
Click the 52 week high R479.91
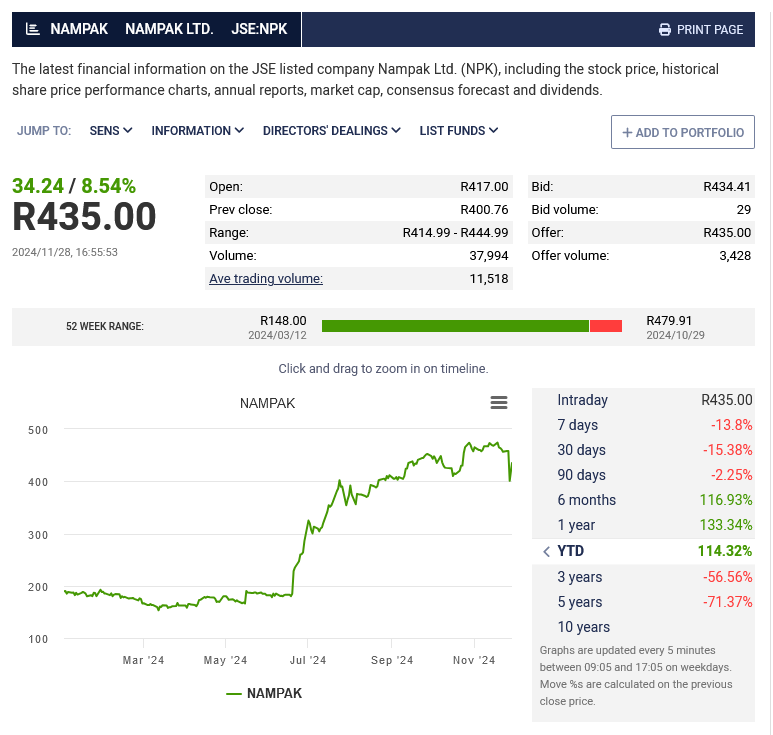click(x=669, y=321)
